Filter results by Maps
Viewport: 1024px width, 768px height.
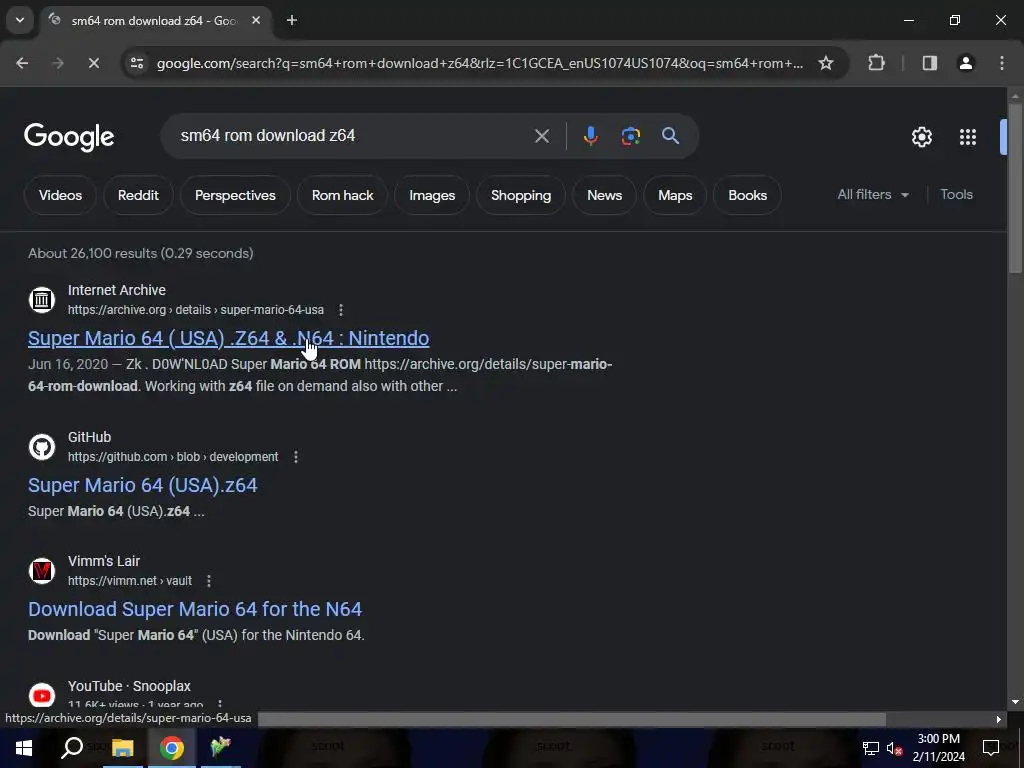click(675, 195)
